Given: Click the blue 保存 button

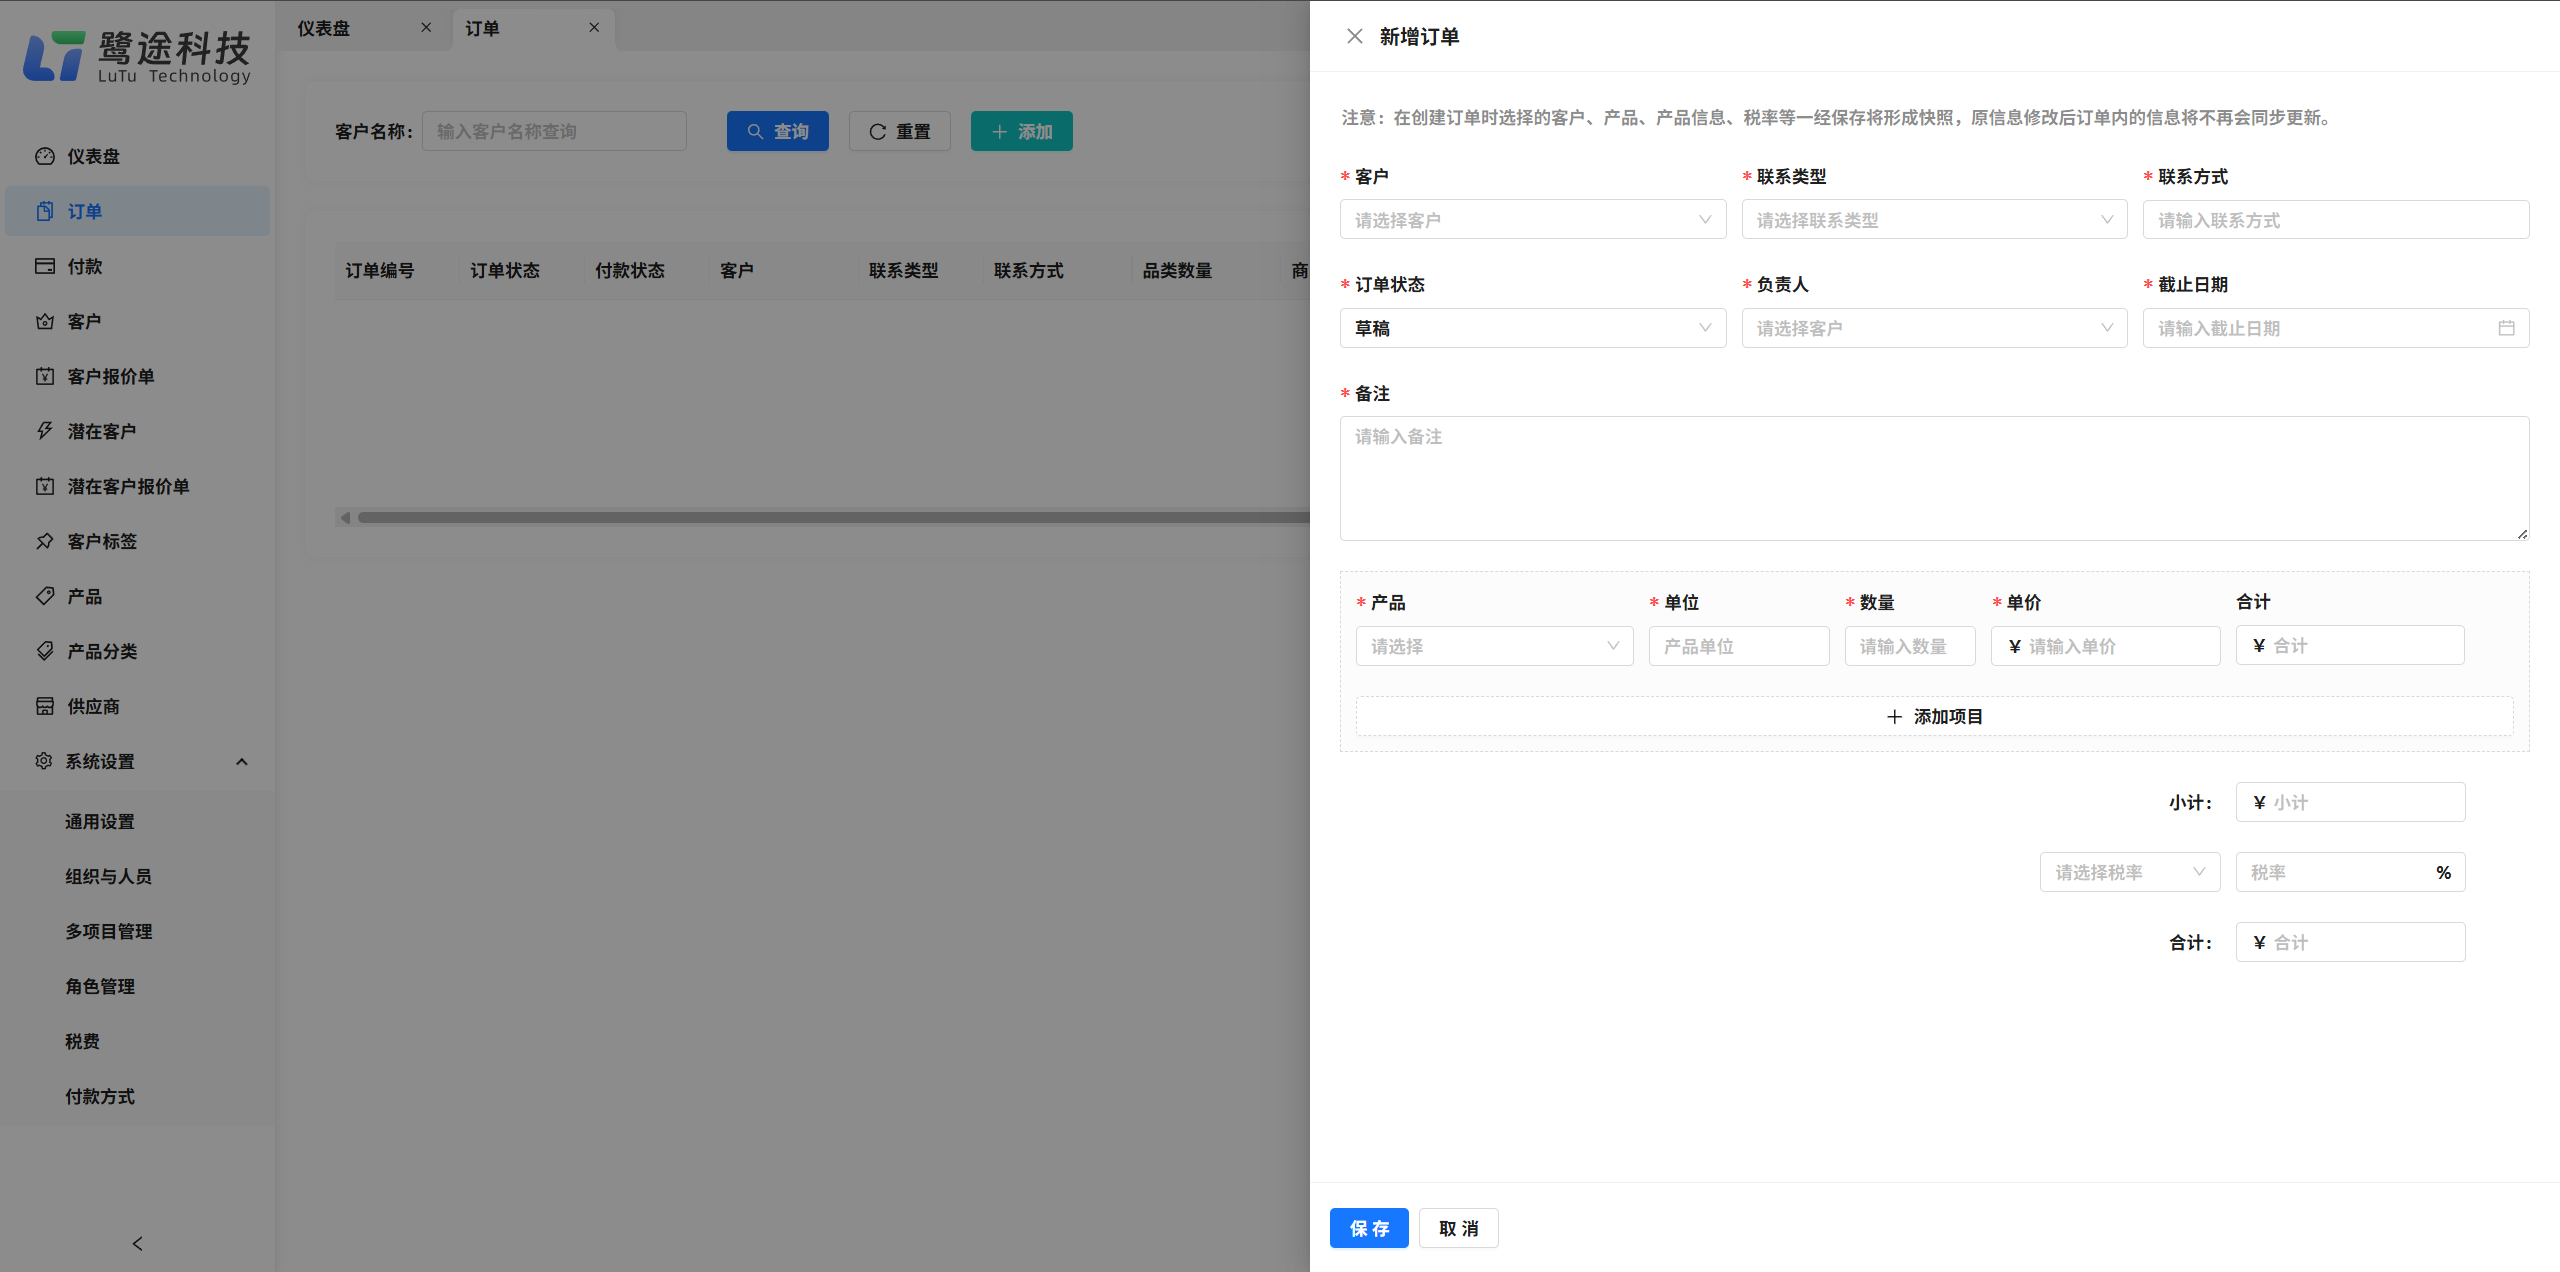Looking at the screenshot, I should click(x=1368, y=1228).
